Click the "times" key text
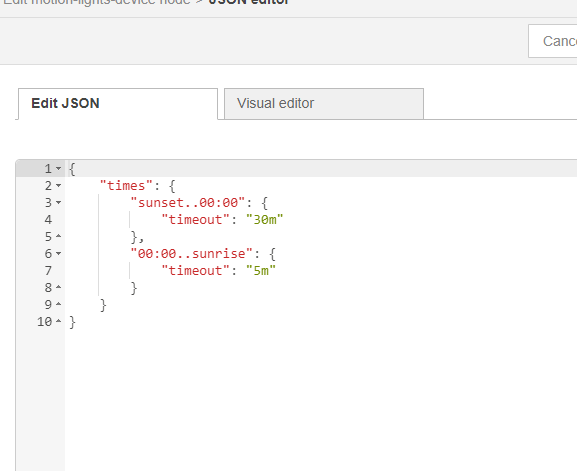 [x=126, y=186]
